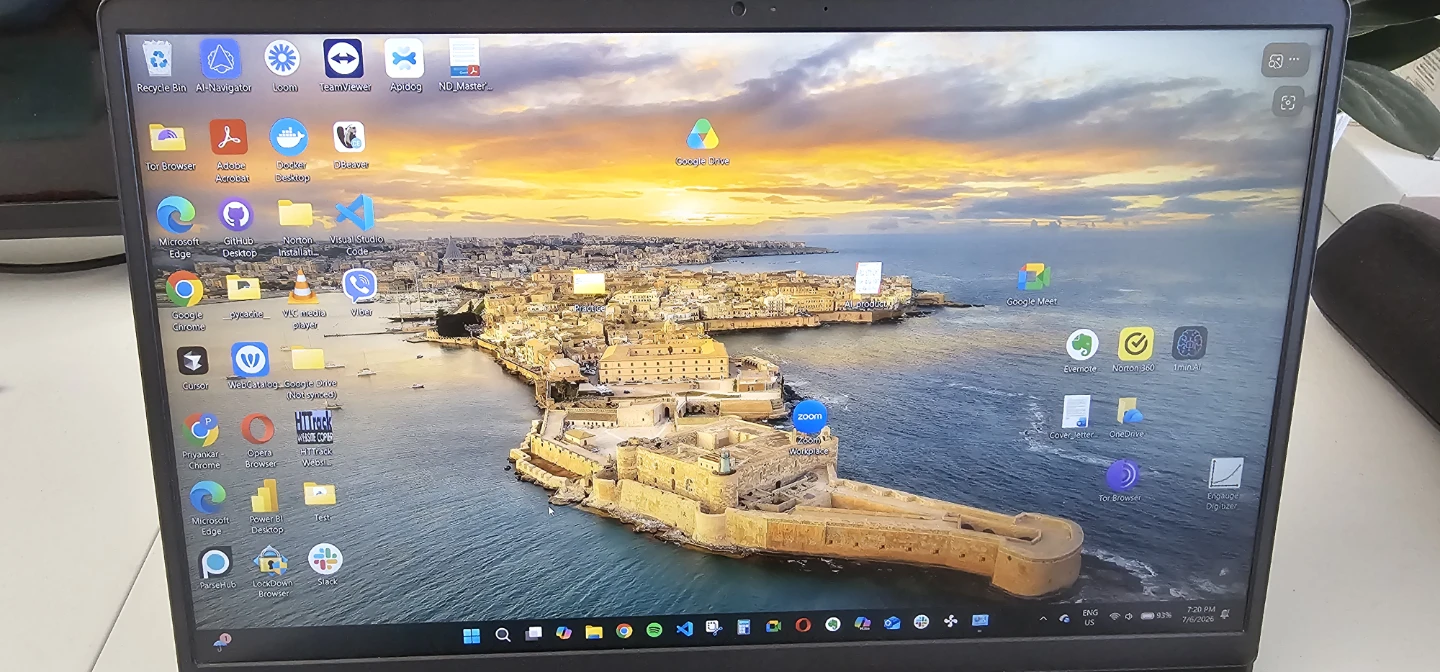Select the Microsoft Edge icon beside GitHub Desktop
Screen dimensions: 1440x672
click(178, 228)
